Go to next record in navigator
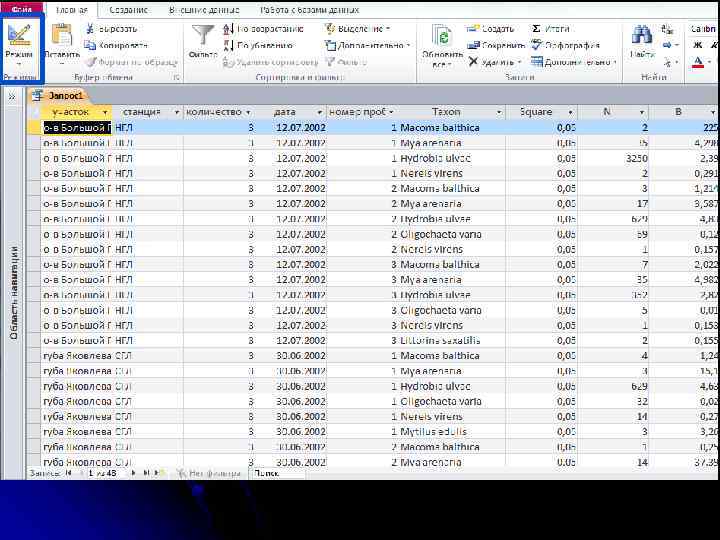Image resolution: width=720 pixels, height=540 pixels. point(134,472)
